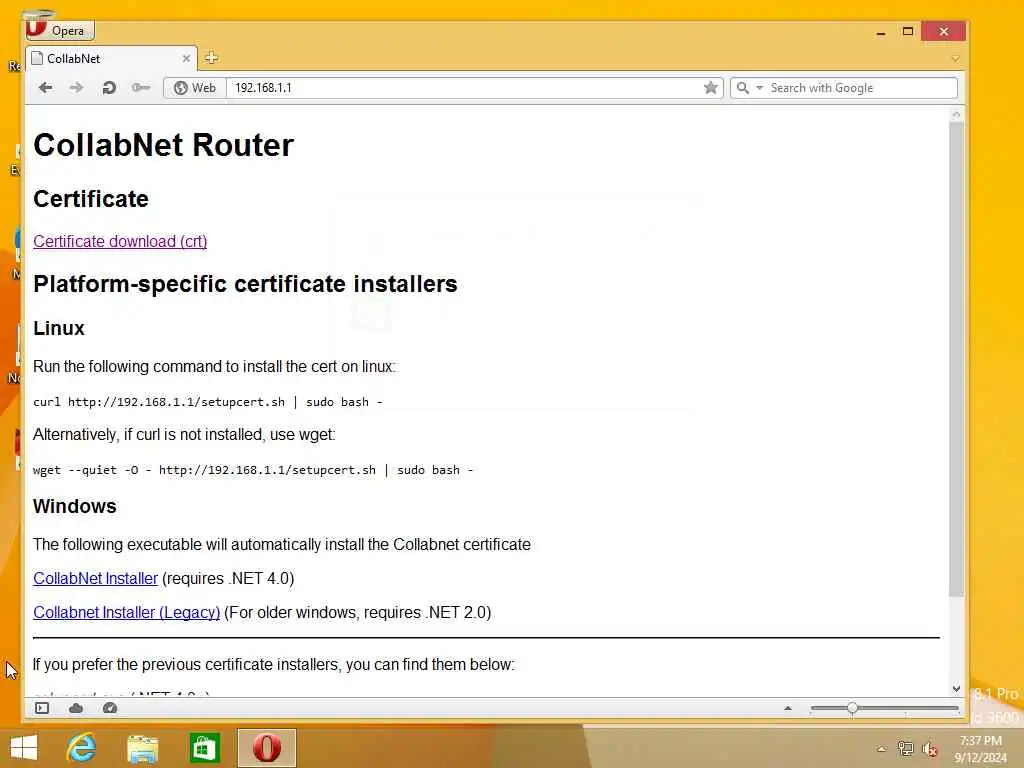Image resolution: width=1024 pixels, height=768 pixels.
Task: Open Windows Store from taskbar
Action: (x=204, y=748)
